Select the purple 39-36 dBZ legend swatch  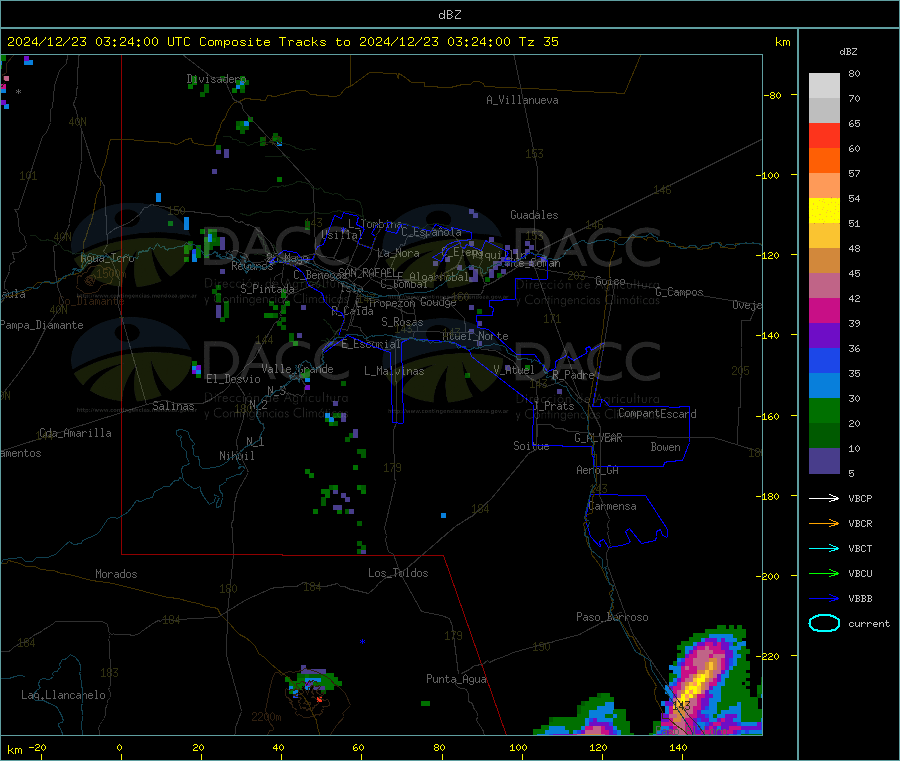point(824,336)
